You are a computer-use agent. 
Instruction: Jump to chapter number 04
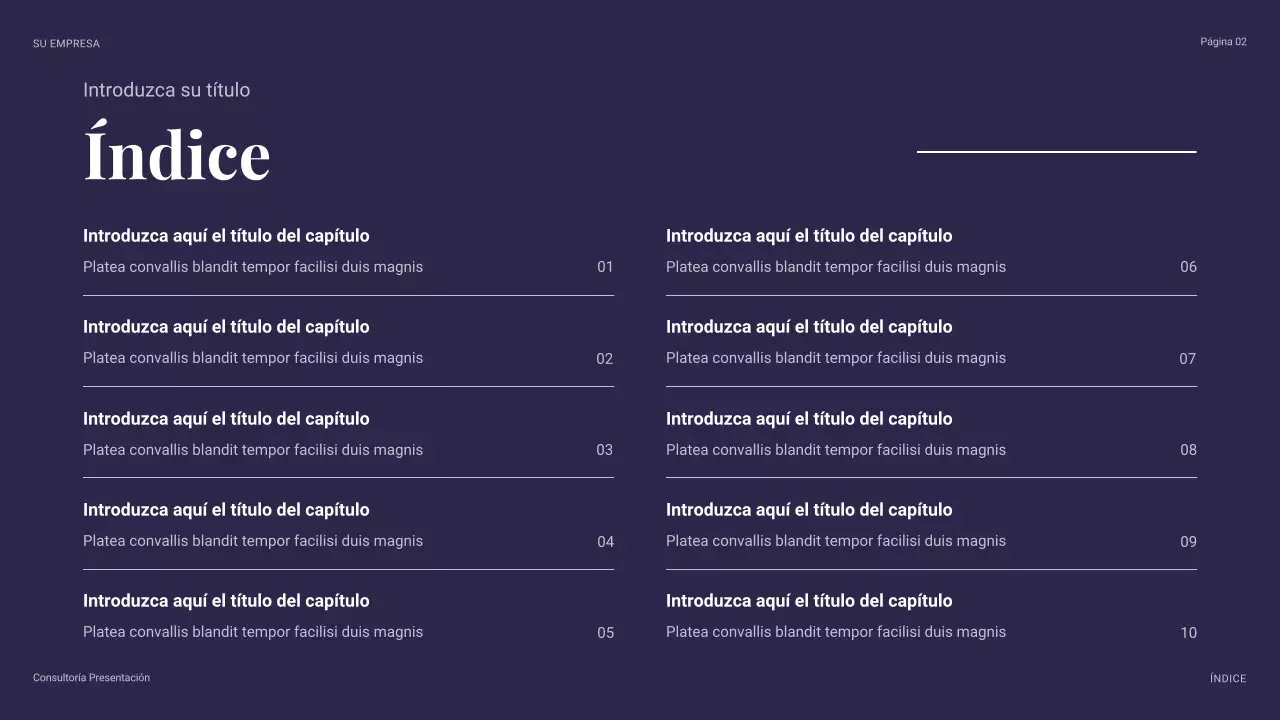605,542
